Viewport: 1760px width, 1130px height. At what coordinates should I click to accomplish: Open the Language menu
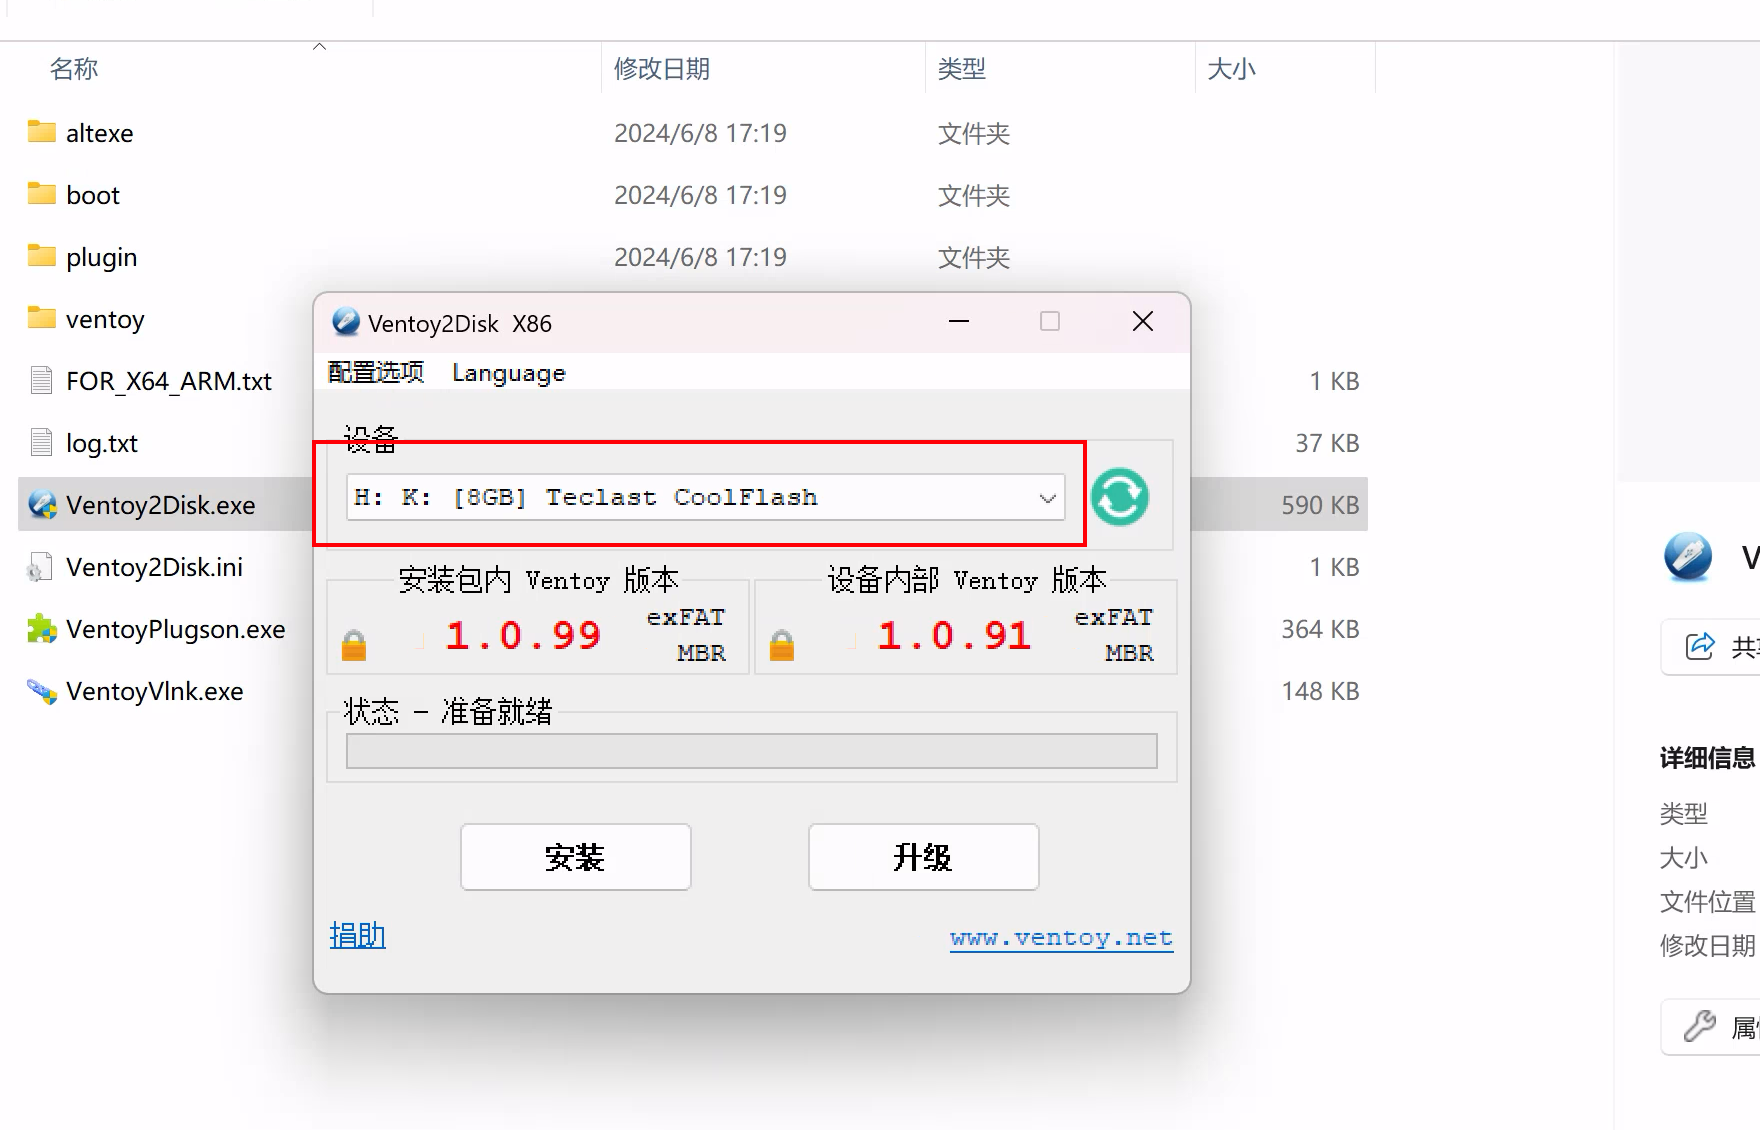(509, 373)
